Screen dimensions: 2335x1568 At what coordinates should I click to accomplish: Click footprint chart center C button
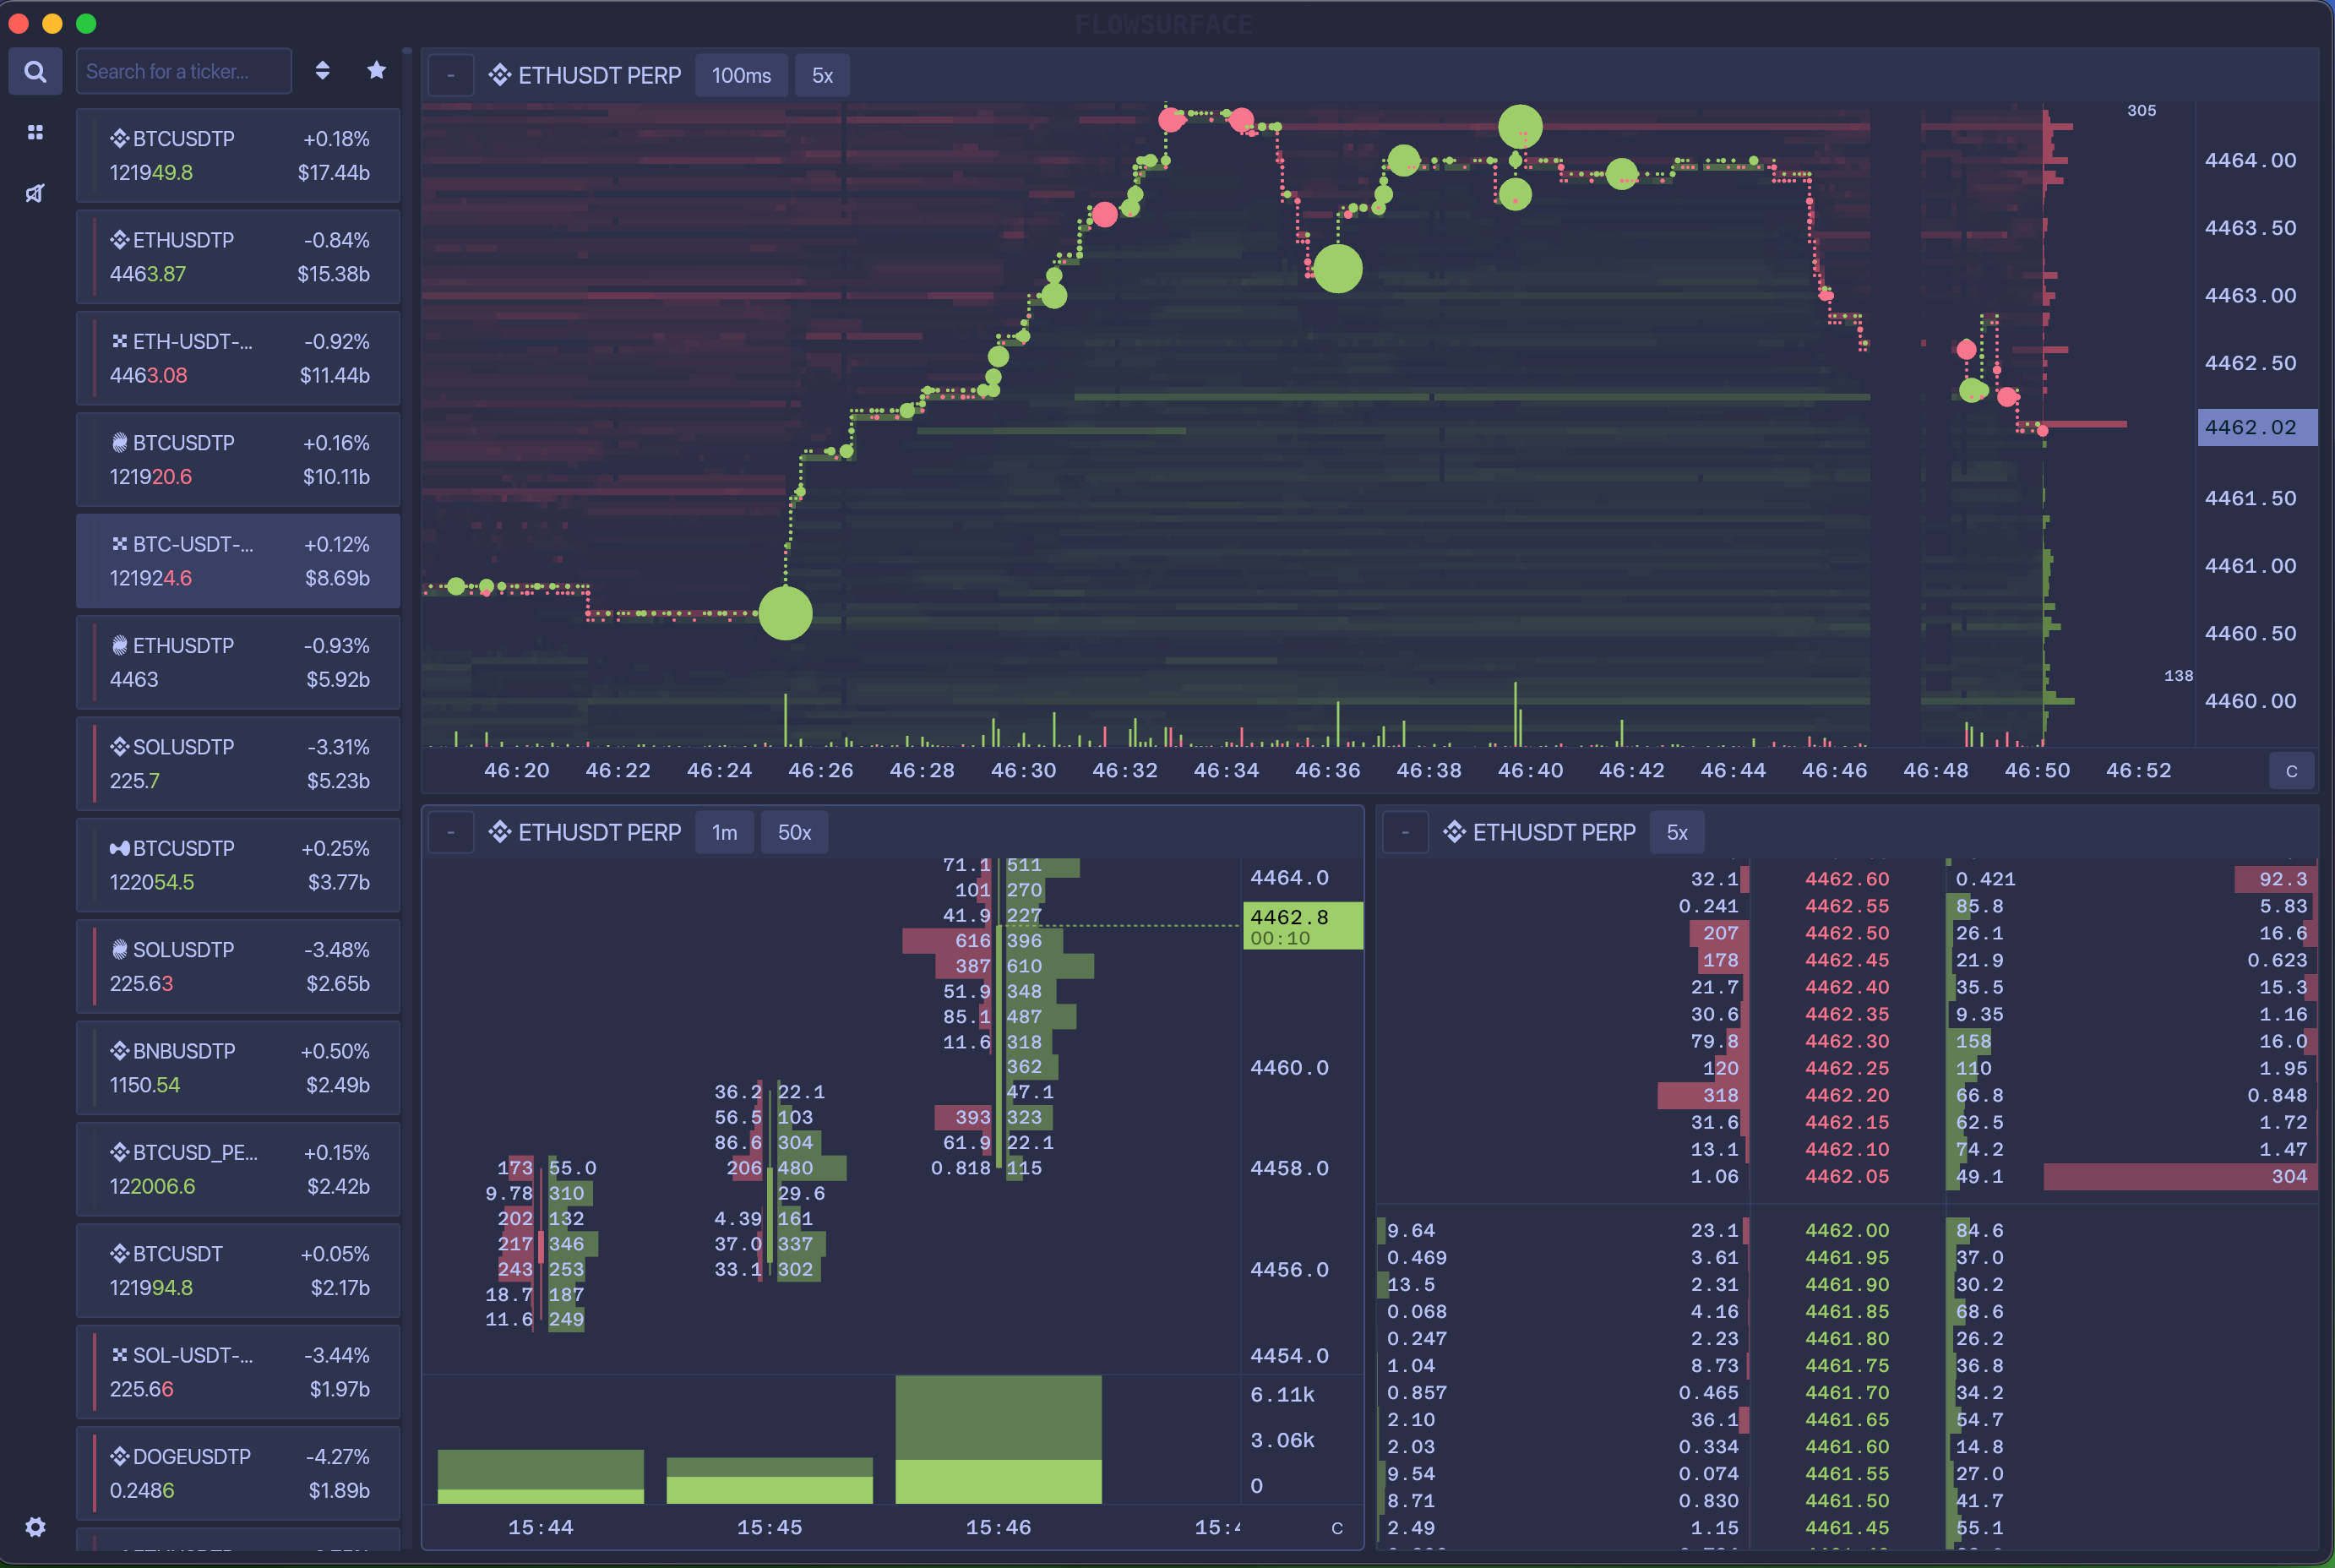click(1337, 1528)
